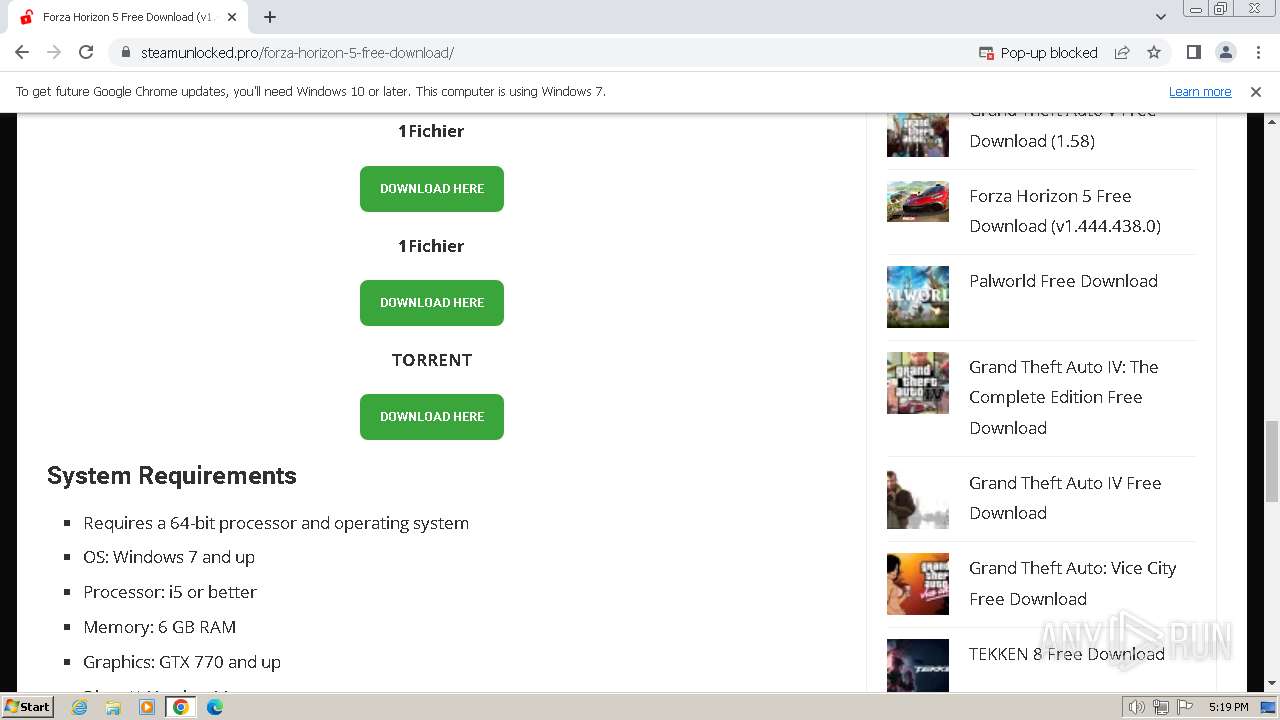Click 'OS: Windows 7 and up' text
The image size is (1280, 720).
169,557
